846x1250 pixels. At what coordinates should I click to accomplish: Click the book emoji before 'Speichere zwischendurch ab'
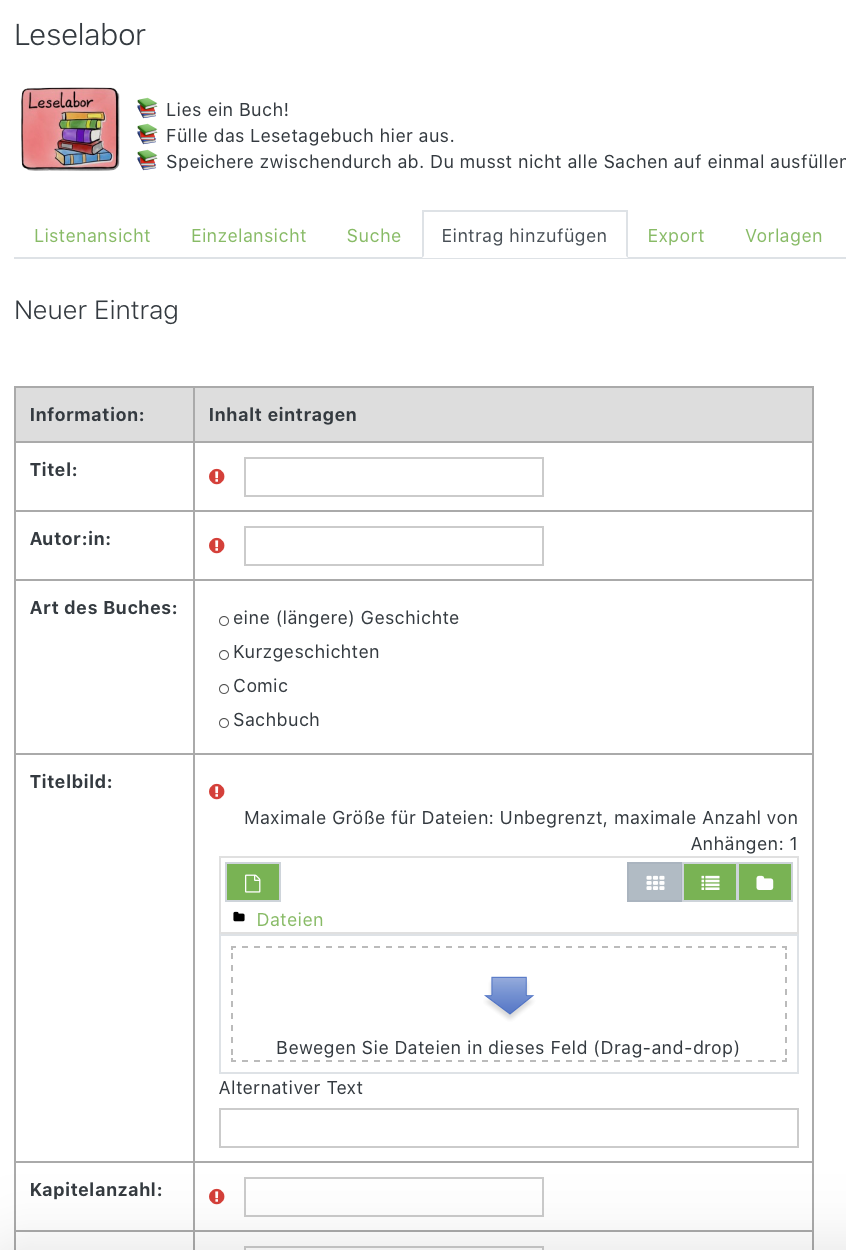[x=148, y=160]
